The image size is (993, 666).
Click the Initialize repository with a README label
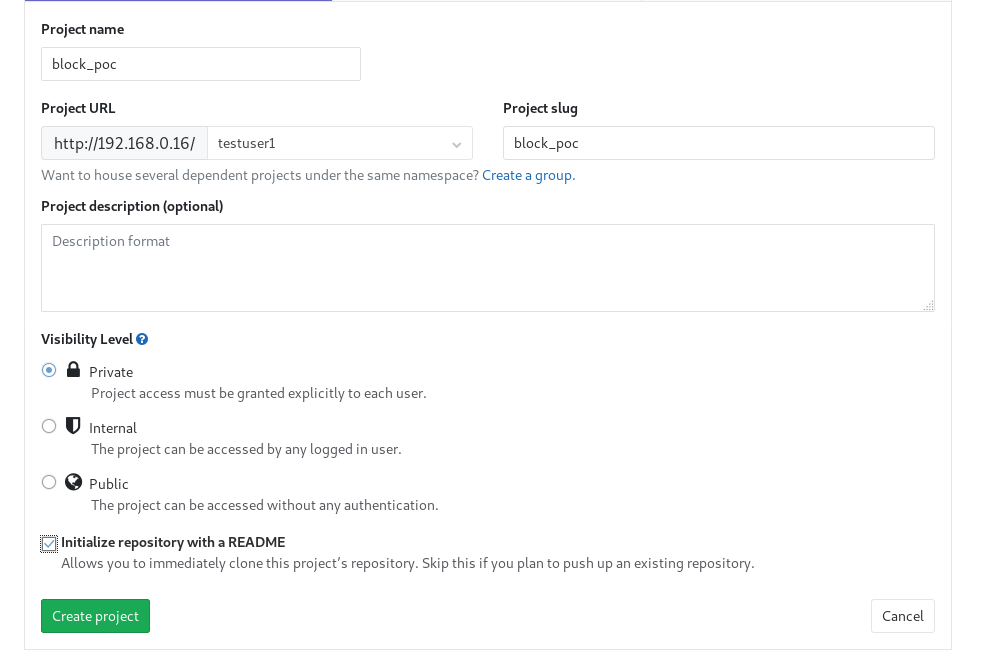174,543
